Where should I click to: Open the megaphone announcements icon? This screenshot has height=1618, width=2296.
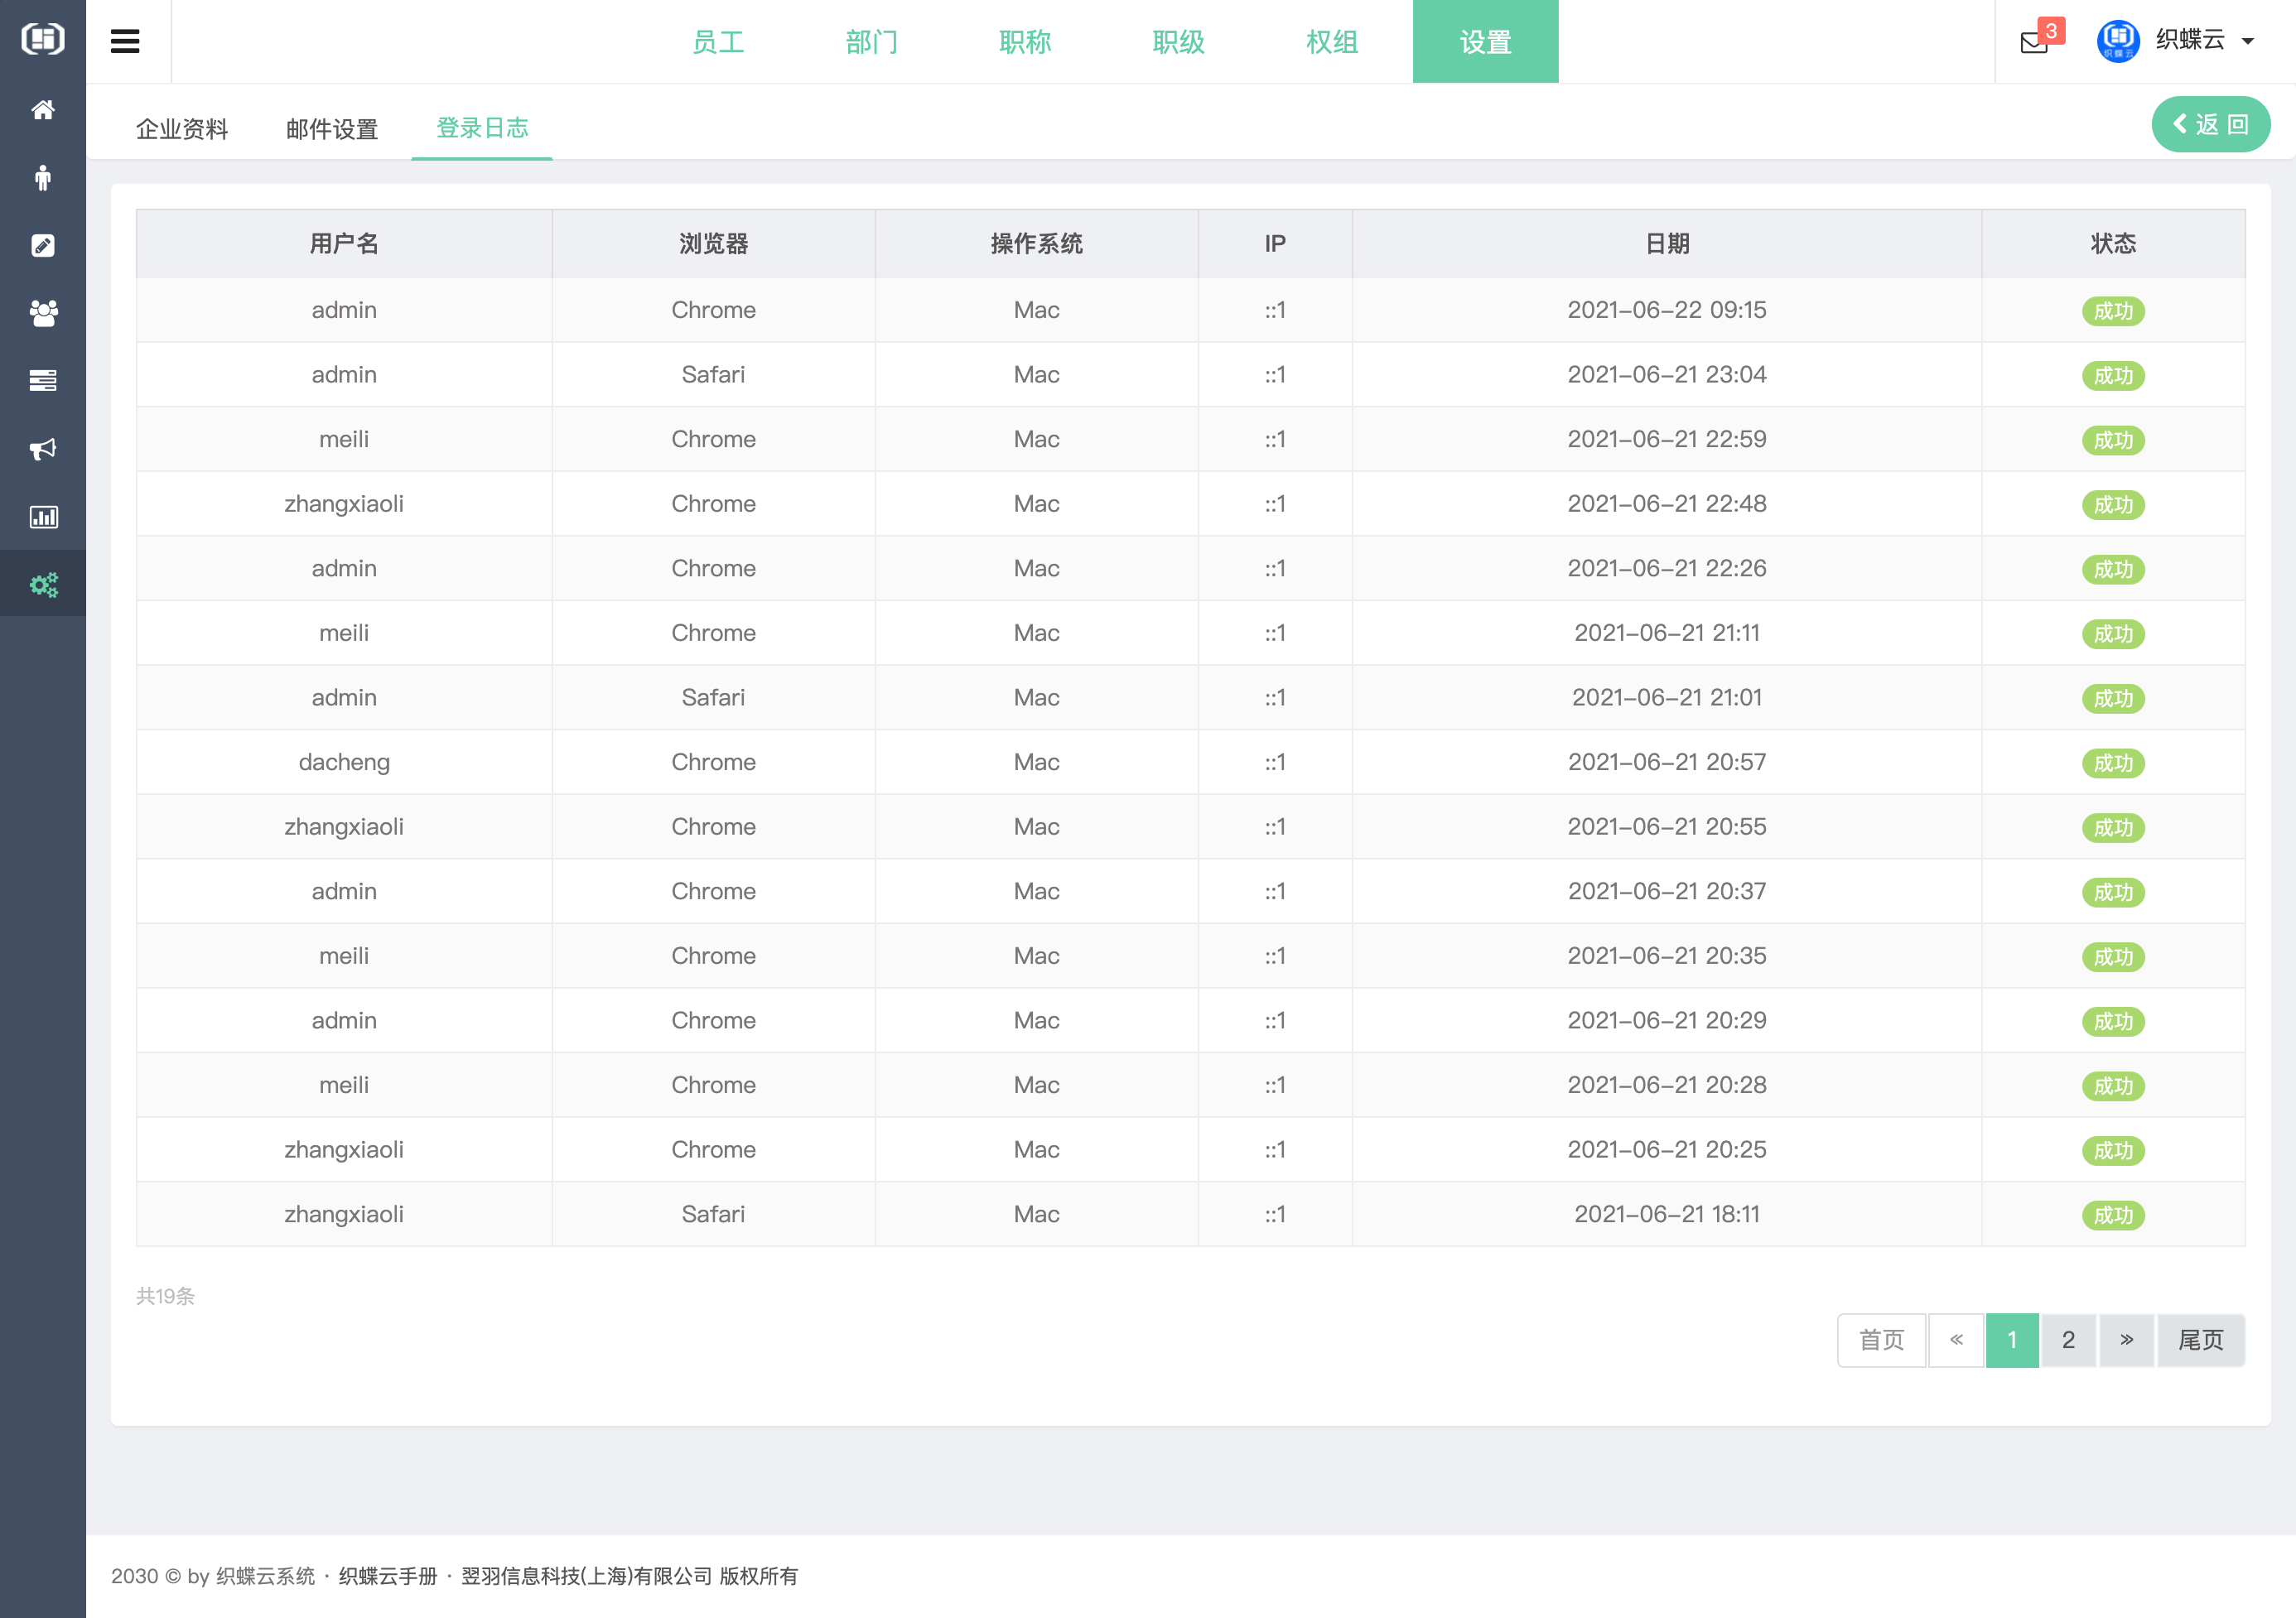[x=43, y=449]
